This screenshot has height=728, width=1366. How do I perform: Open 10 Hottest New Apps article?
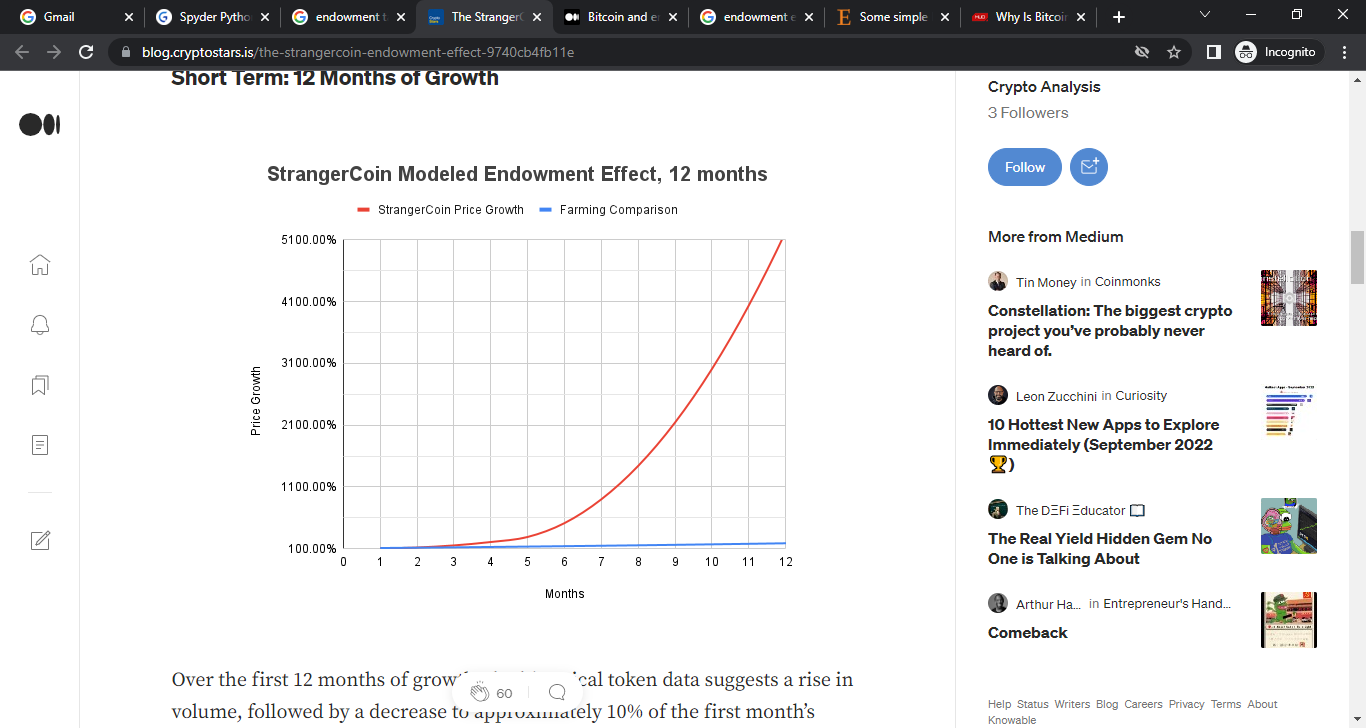tap(1103, 444)
